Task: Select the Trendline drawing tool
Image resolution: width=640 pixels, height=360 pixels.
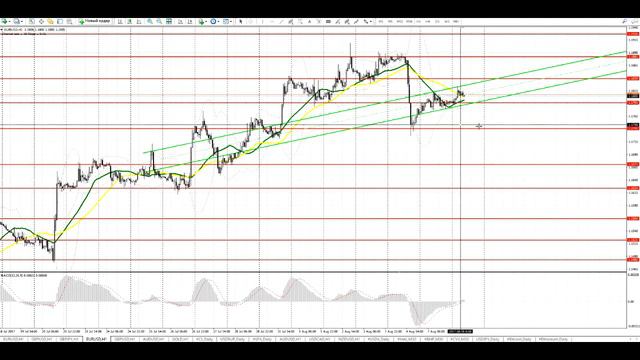Action: 281,21
